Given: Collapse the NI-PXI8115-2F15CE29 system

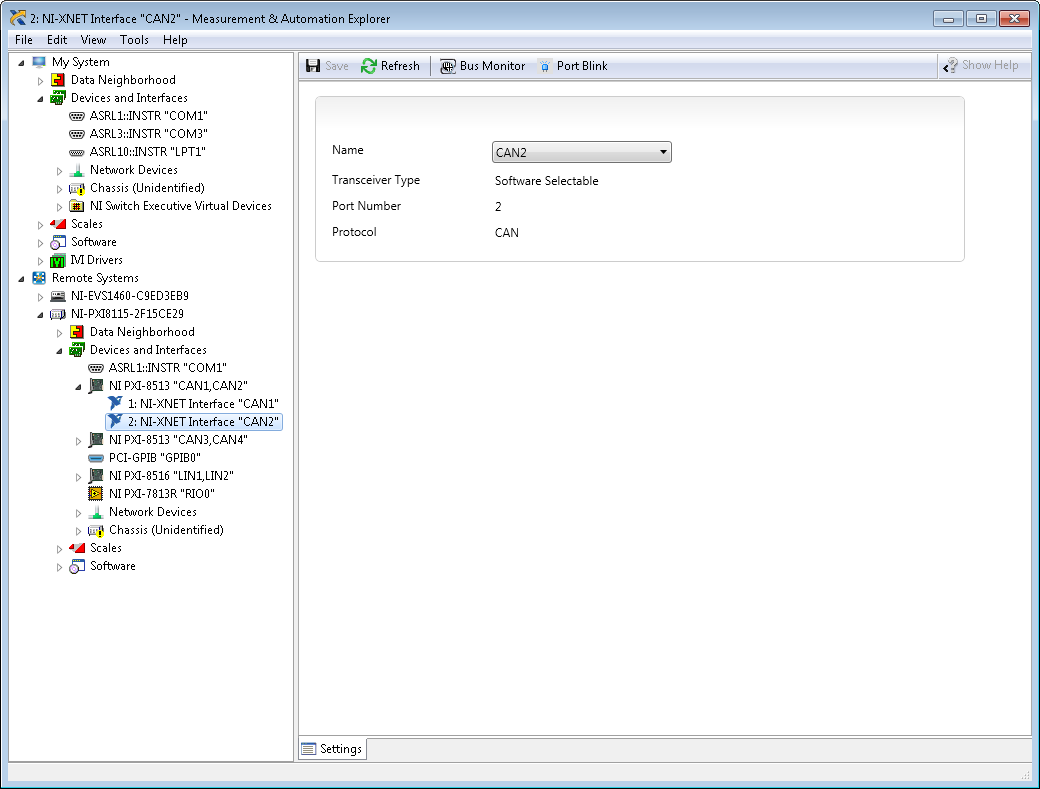Looking at the screenshot, I should 40,315.
